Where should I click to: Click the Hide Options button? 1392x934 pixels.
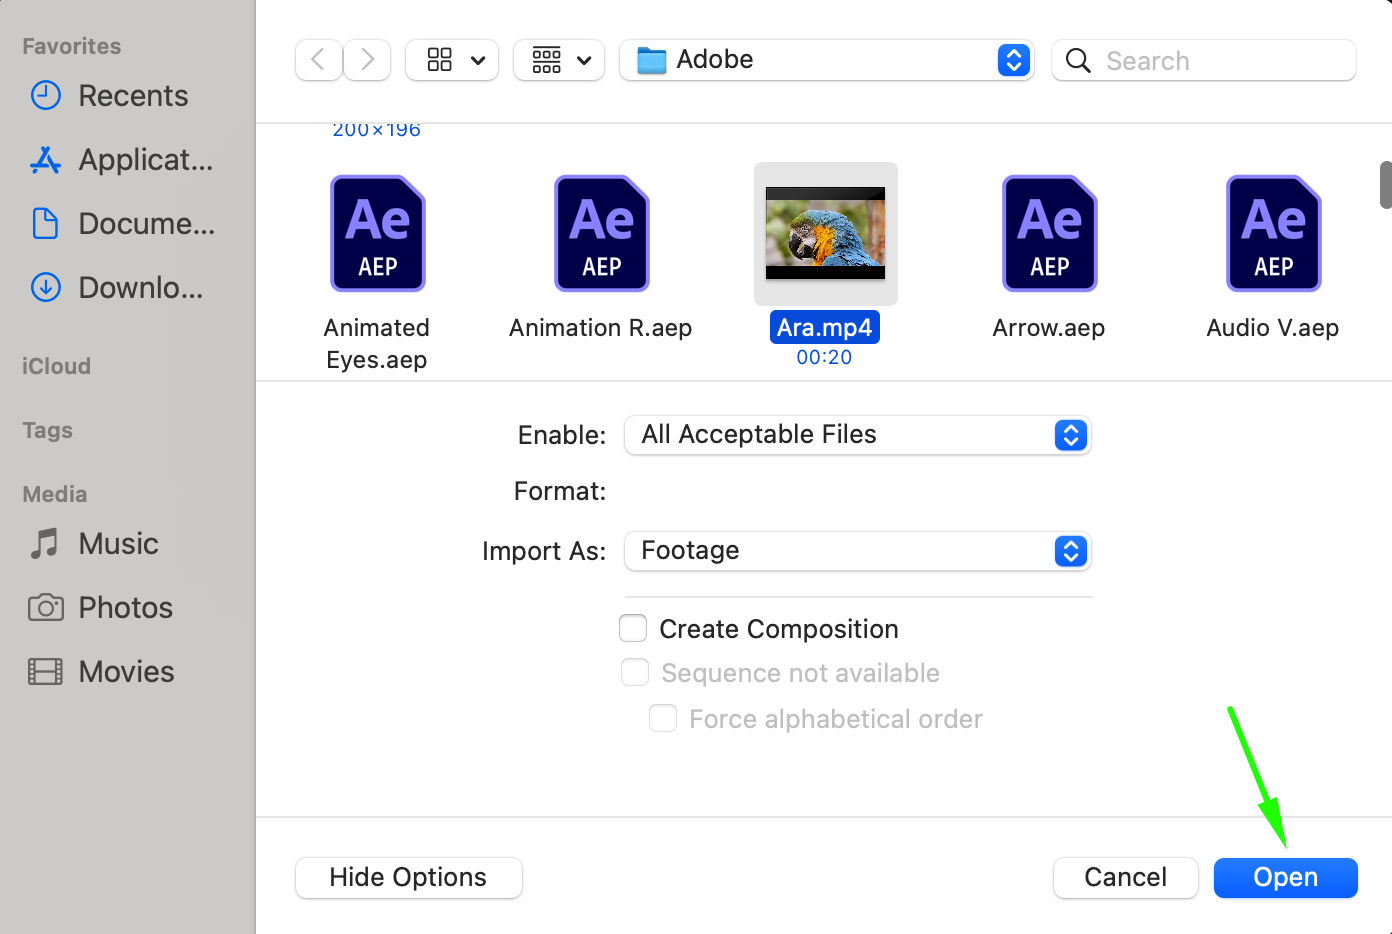pos(408,877)
